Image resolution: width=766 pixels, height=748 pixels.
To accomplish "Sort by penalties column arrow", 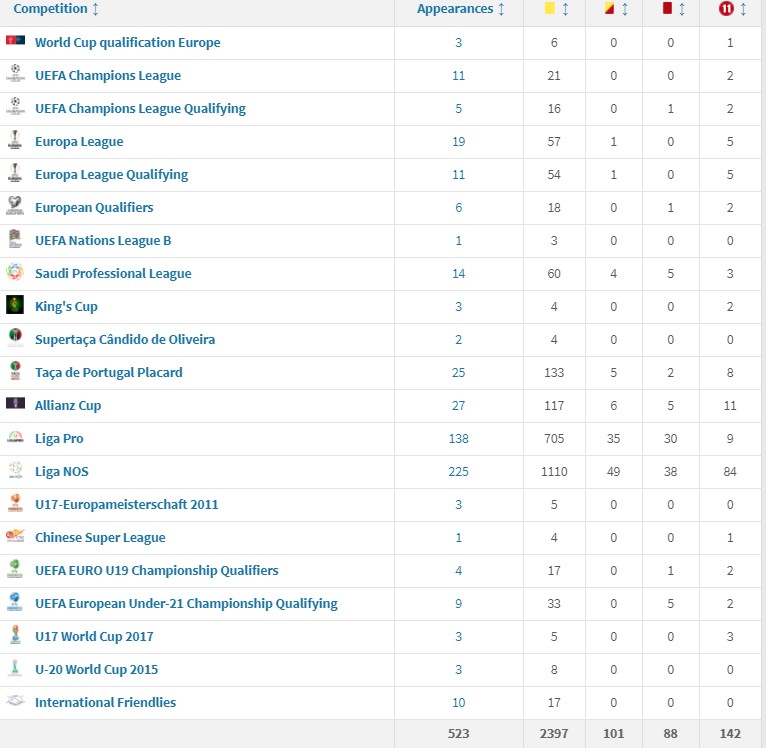I will click(743, 9).
